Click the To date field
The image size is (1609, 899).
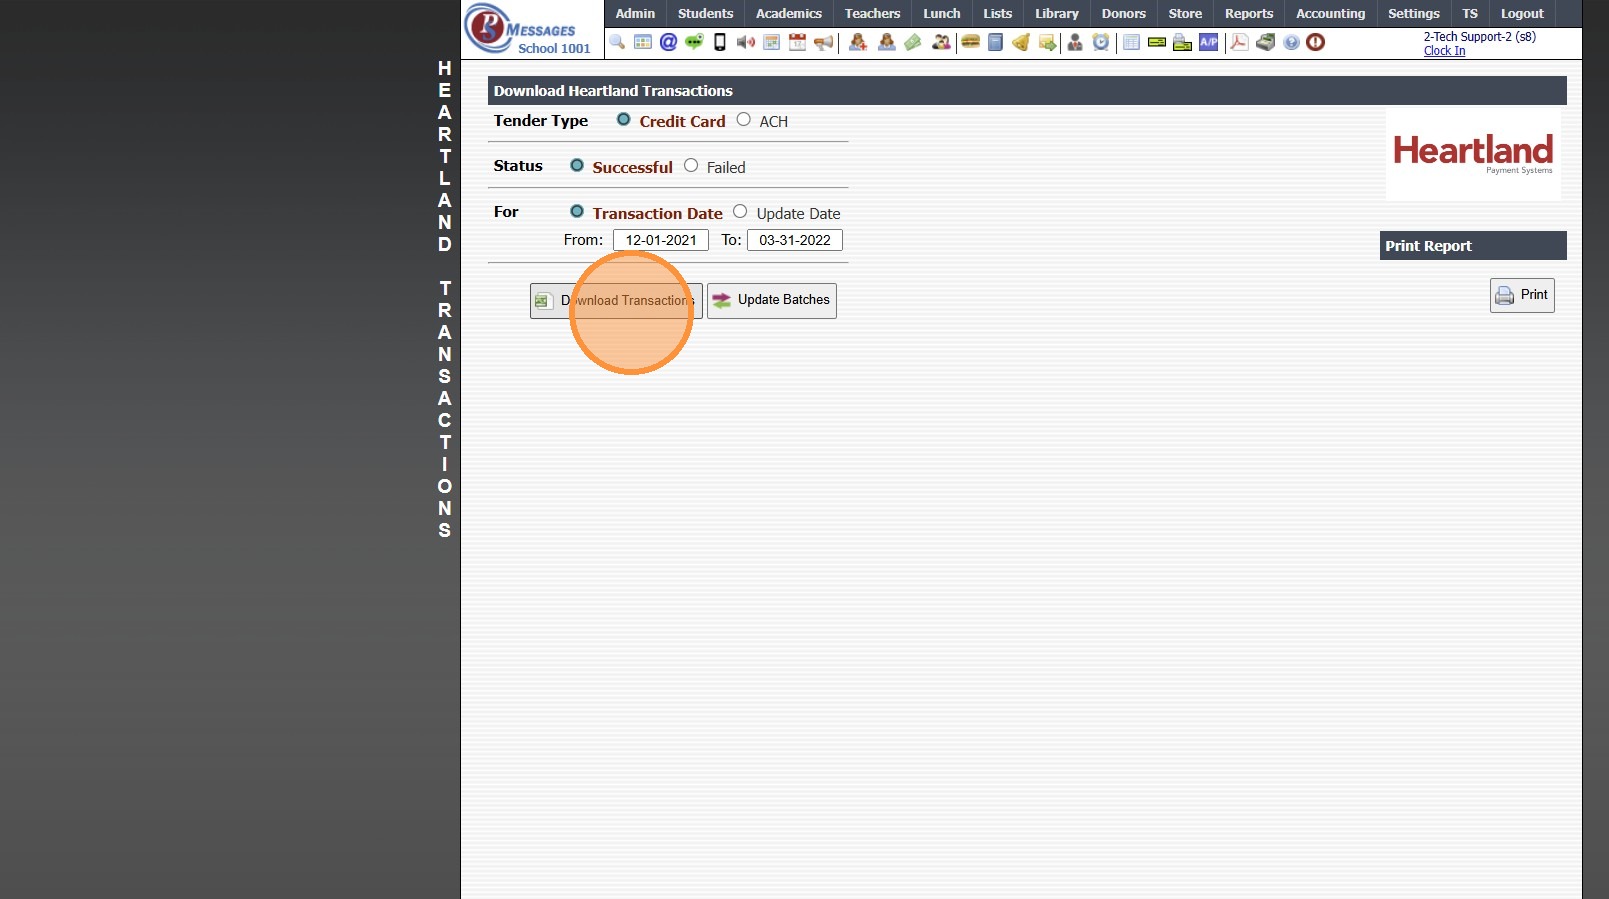tap(795, 240)
